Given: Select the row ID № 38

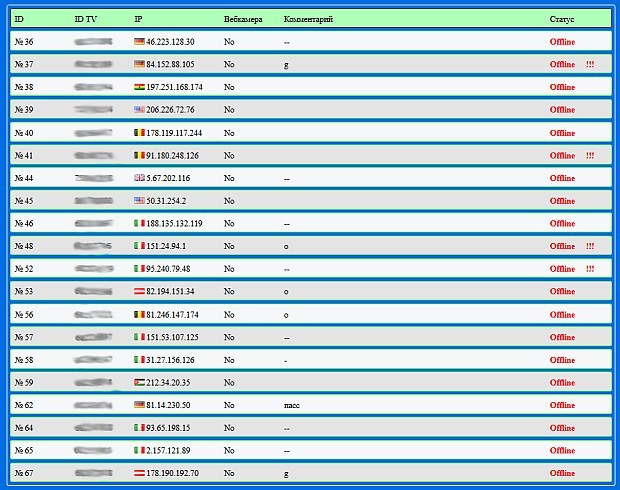Looking at the screenshot, I should [24, 87].
